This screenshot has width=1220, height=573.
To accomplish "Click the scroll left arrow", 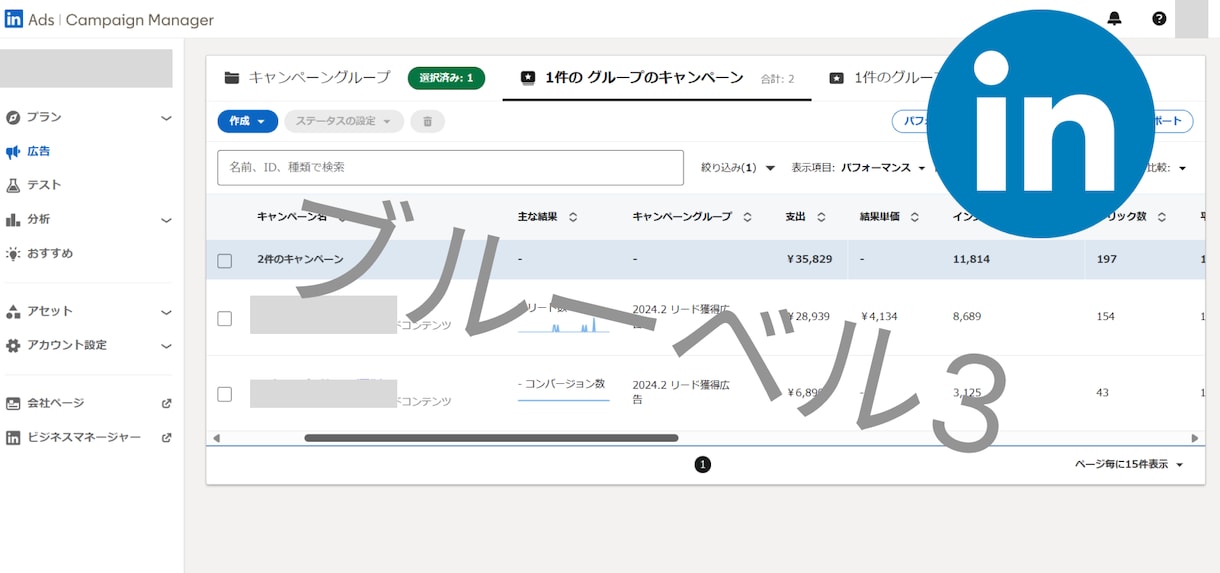I will [x=215, y=438].
